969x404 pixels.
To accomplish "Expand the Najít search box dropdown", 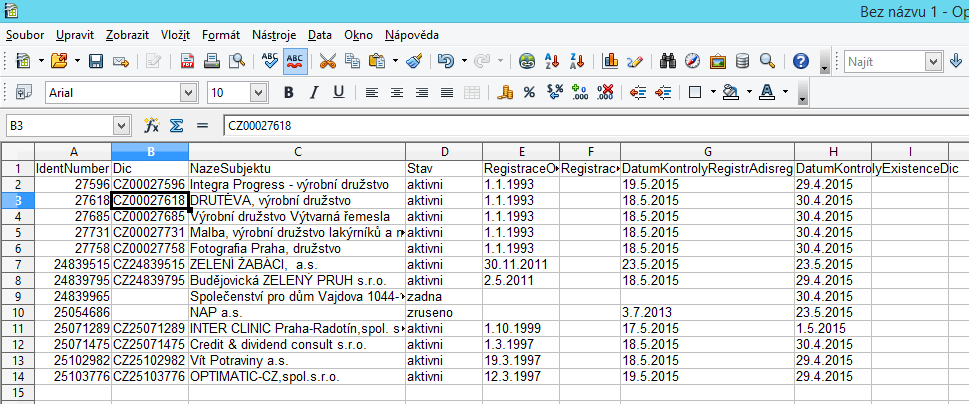I will click(933, 61).
